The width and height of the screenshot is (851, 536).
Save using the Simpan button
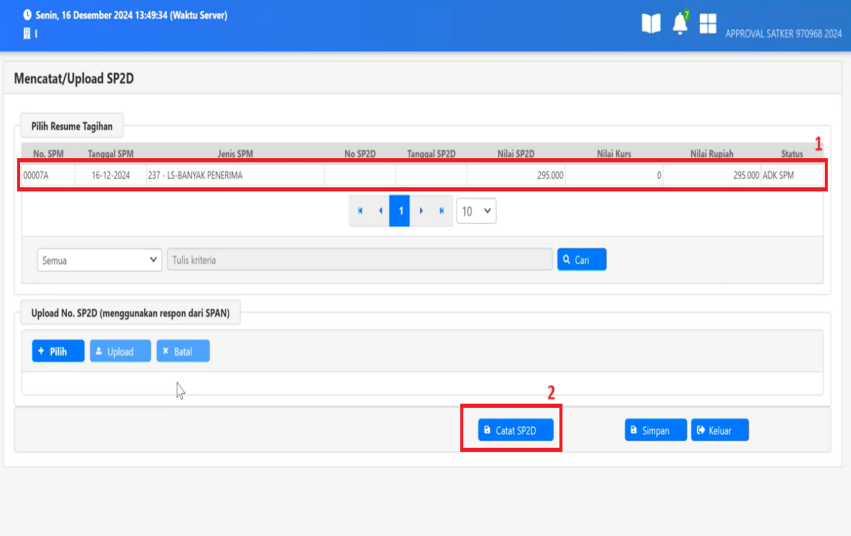[x=655, y=430]
